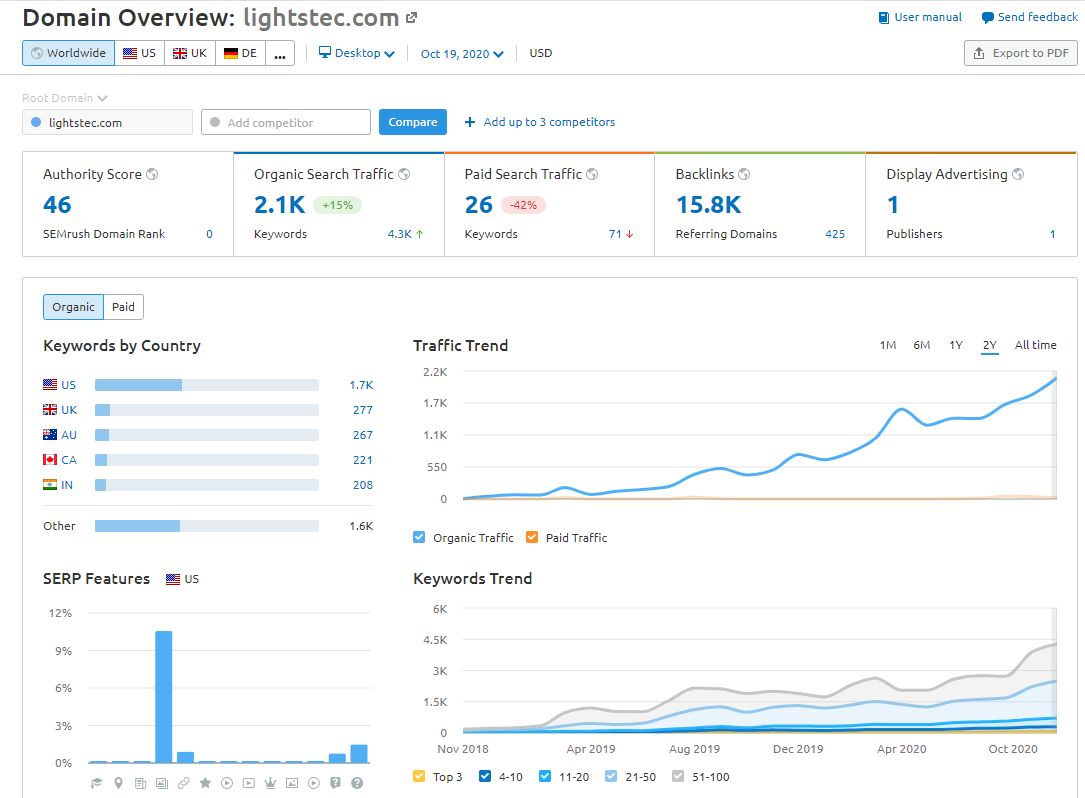Image resolution: width=1085 pixels, height=798 pixels.
Task: Click Backlinks globe icon
Action: tap(744, 174)
